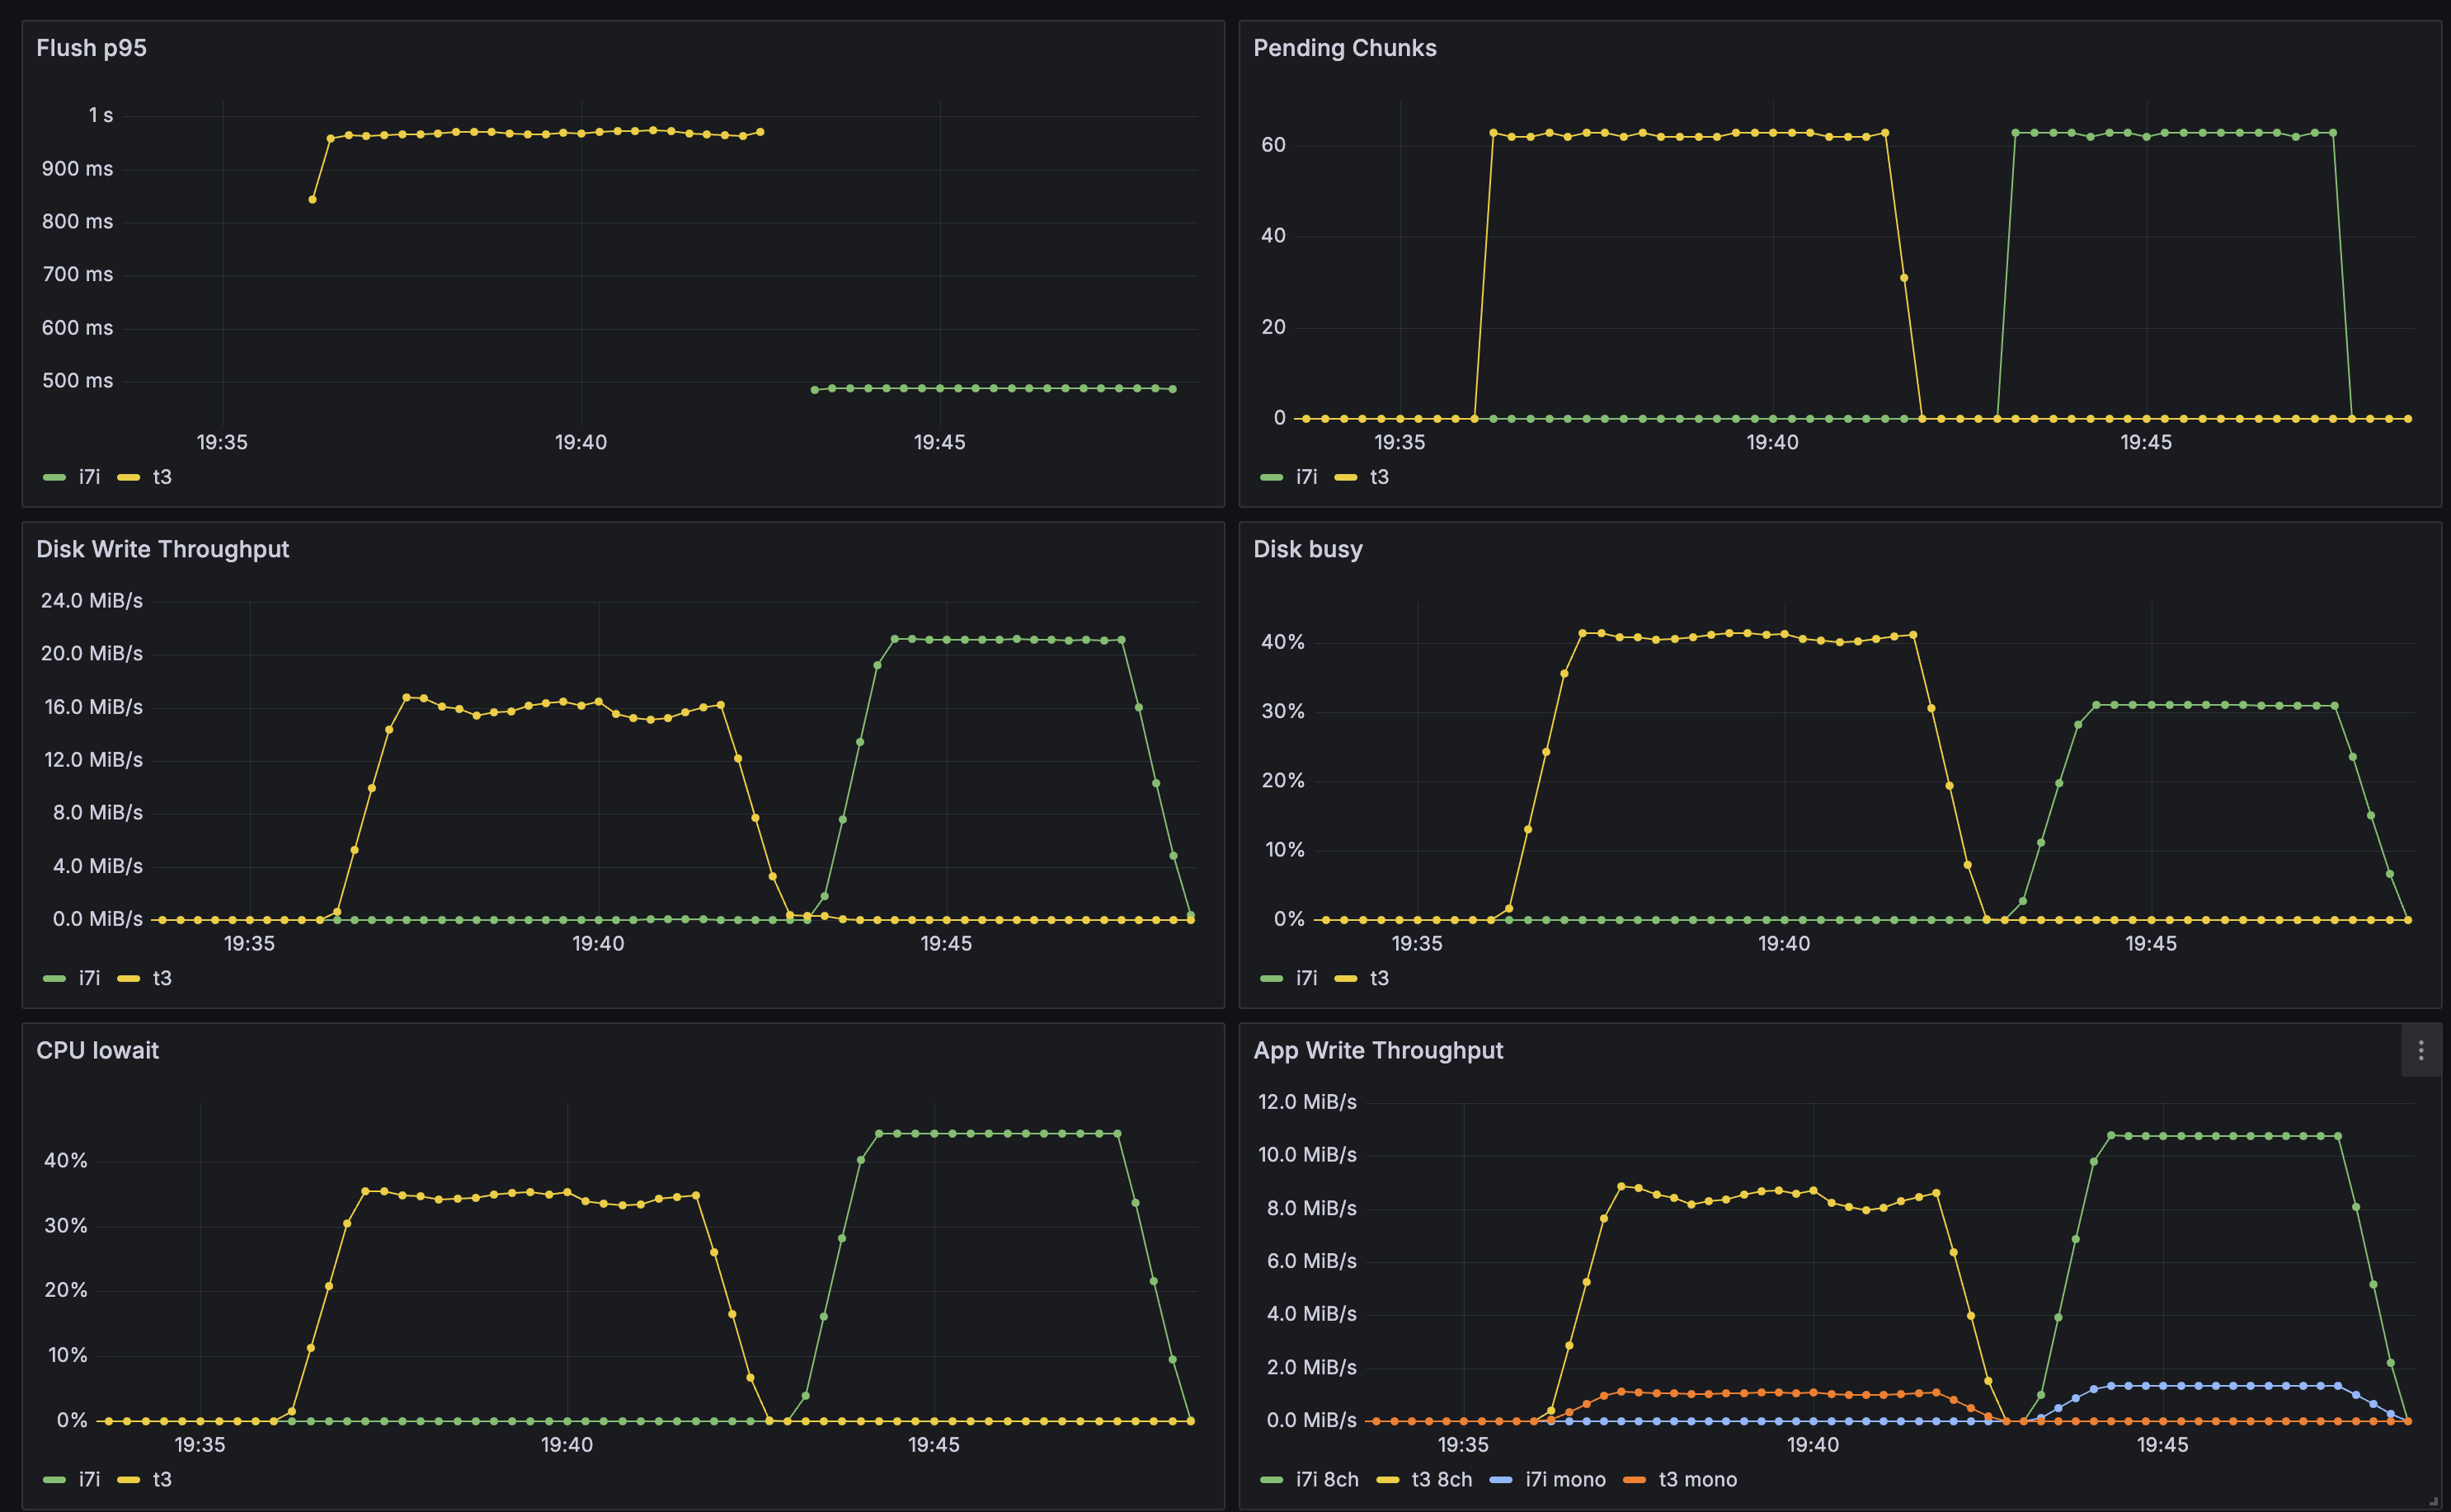Image resolution: width=2451 pixels, height=1512 pixels.
Task: Click the i7i legend color marker in Flush p95
Action: click(55, 477)
